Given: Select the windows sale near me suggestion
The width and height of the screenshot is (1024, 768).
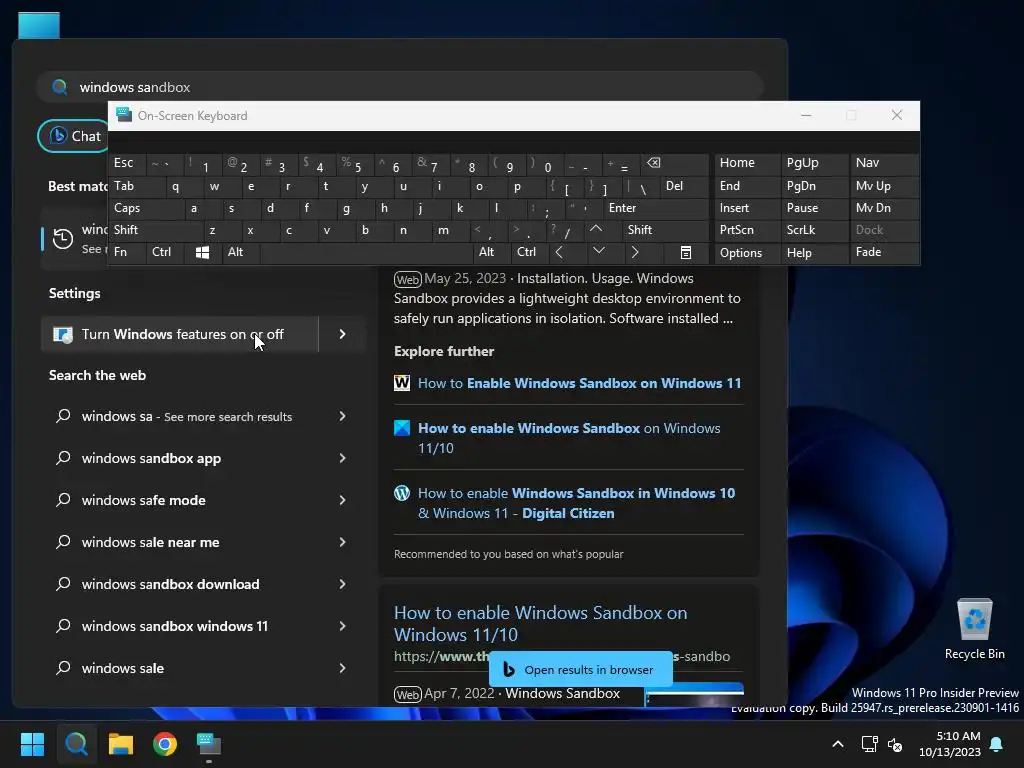Looking at the screenshot, I should click(x=150, y=542).
